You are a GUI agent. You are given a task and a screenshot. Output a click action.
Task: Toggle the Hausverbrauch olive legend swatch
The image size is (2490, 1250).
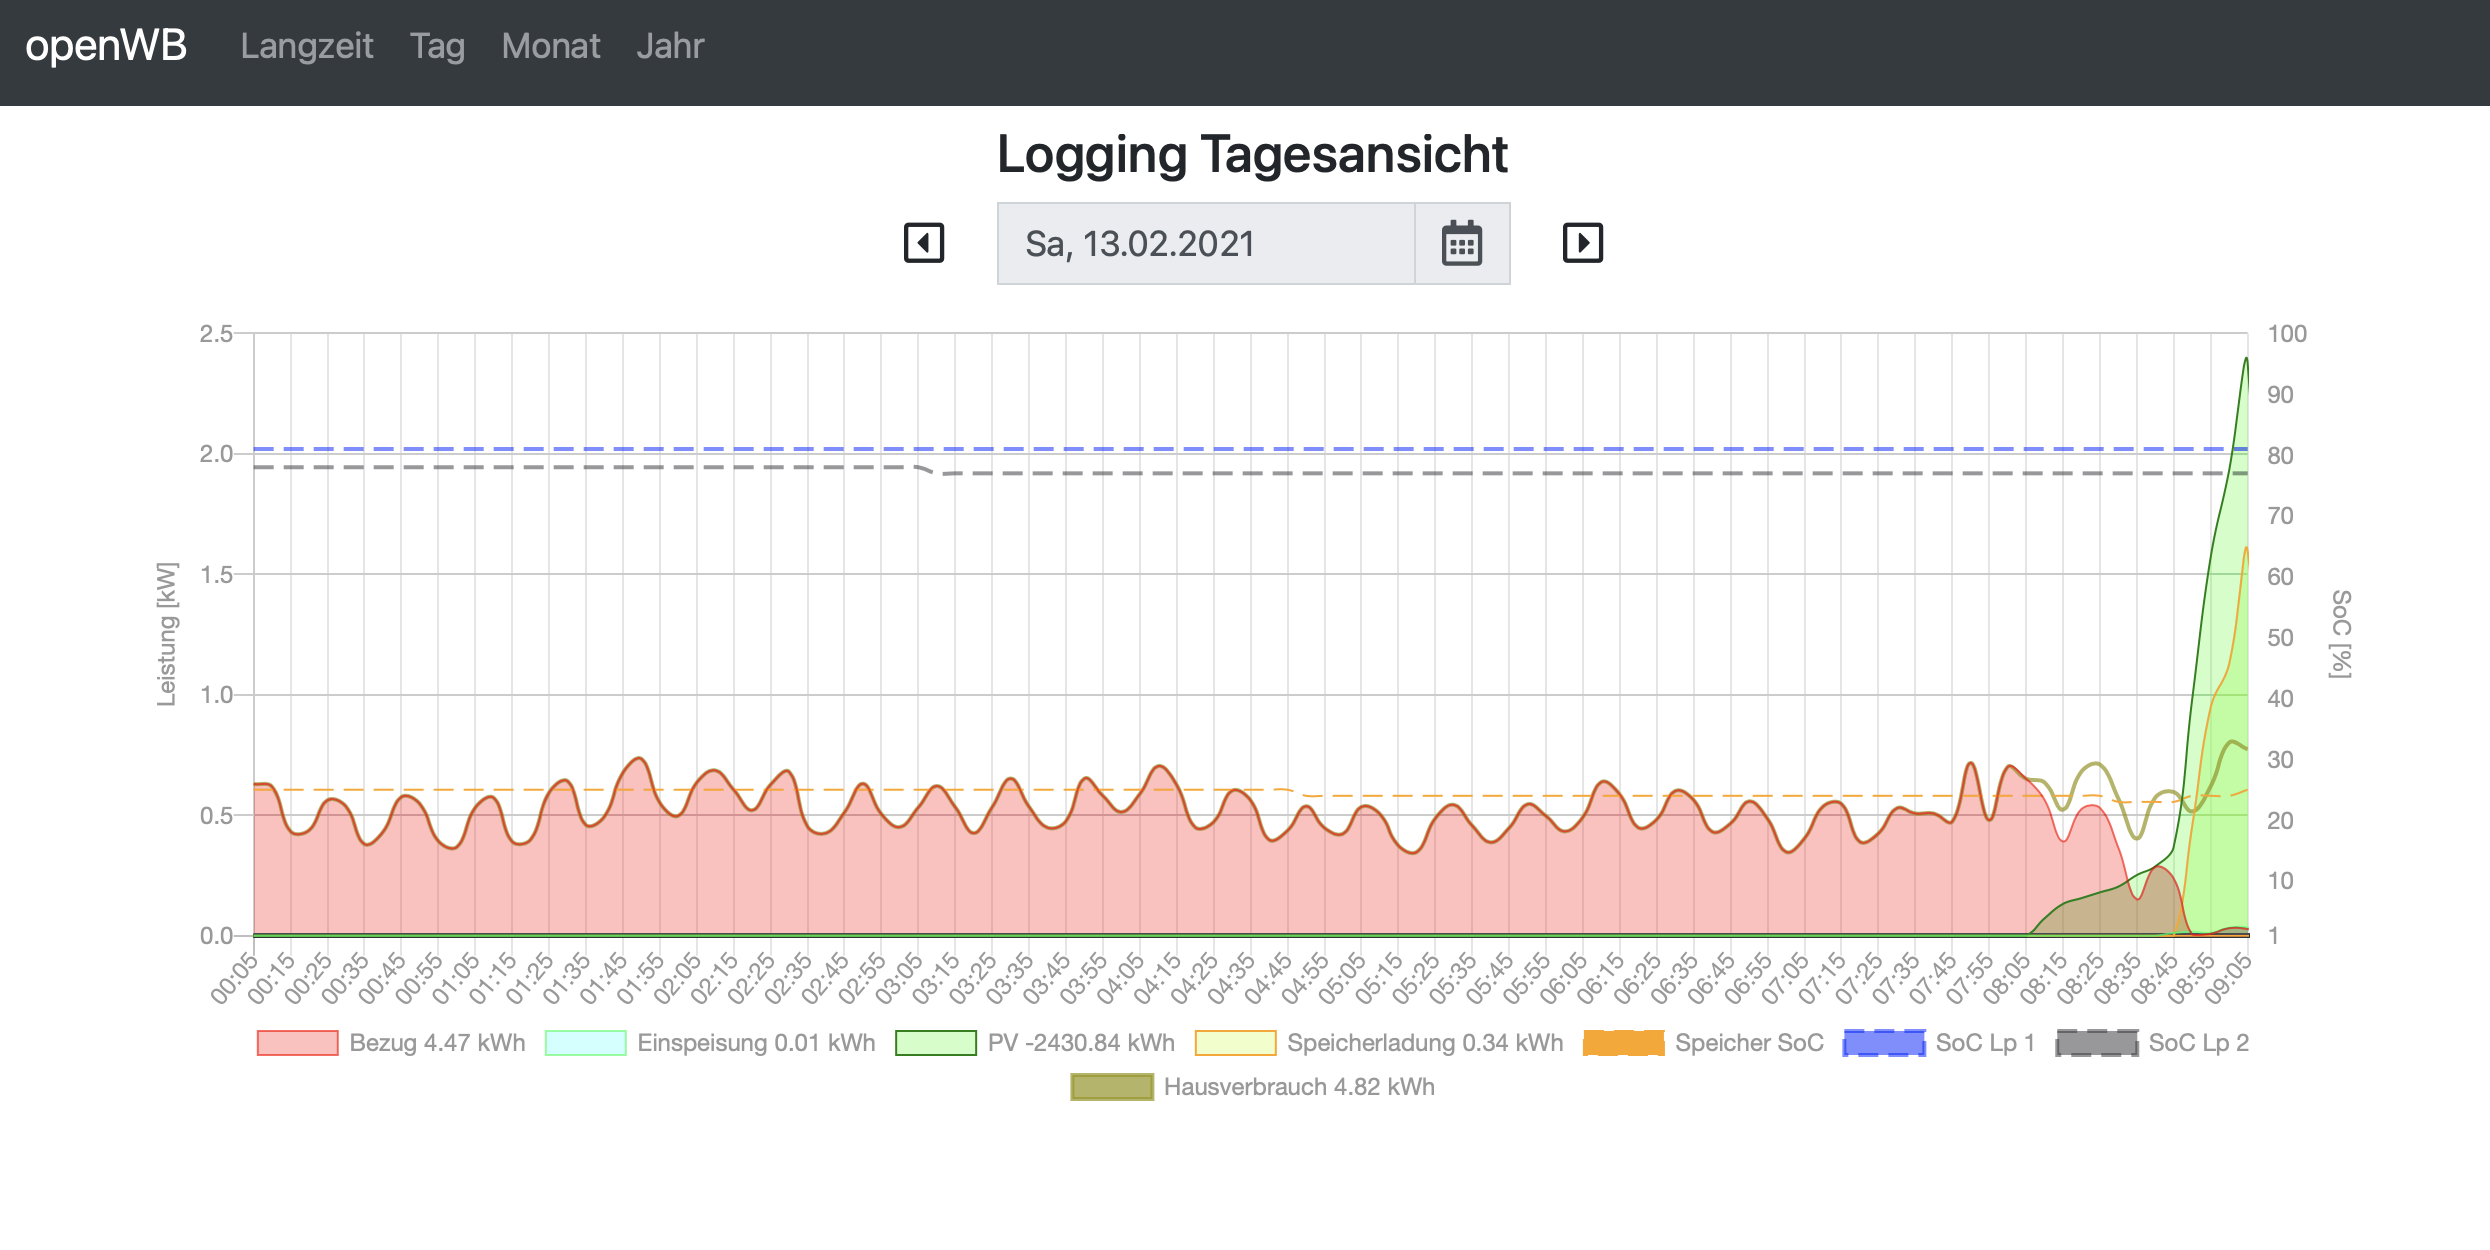(x=1111, y=1087)
